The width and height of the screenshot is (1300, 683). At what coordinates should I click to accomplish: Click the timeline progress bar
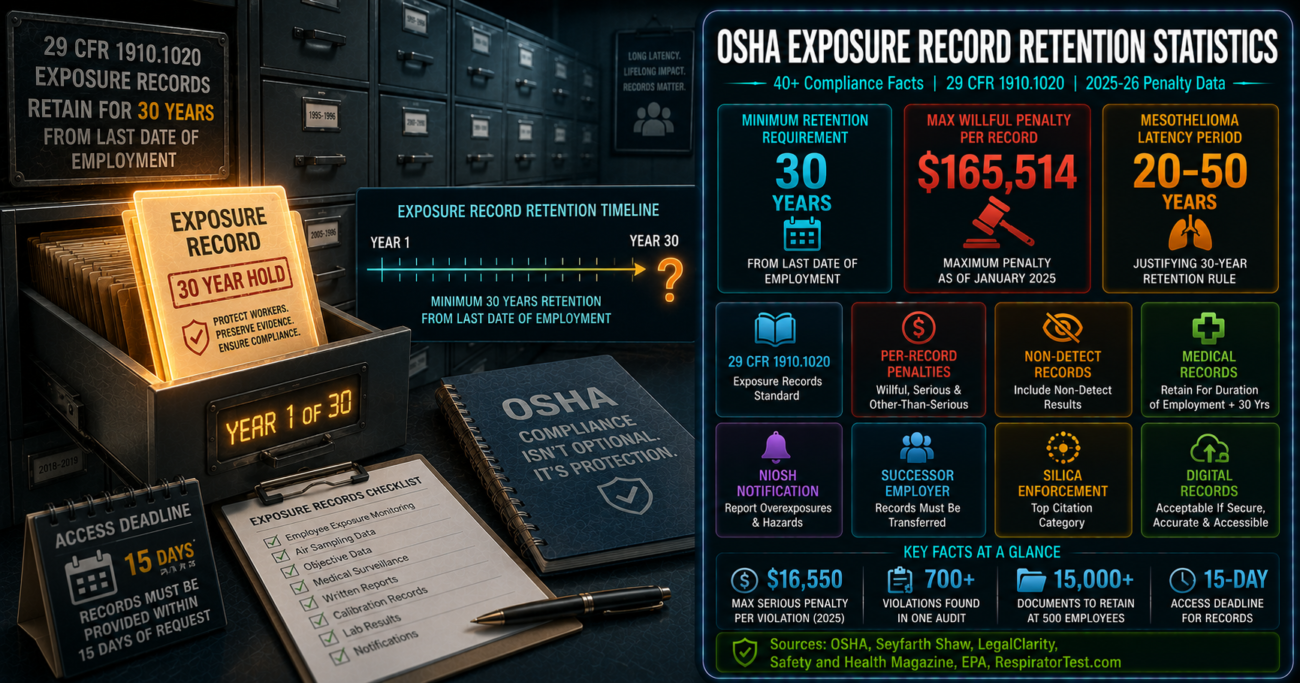pyautogui.click(x=507, y=268)
